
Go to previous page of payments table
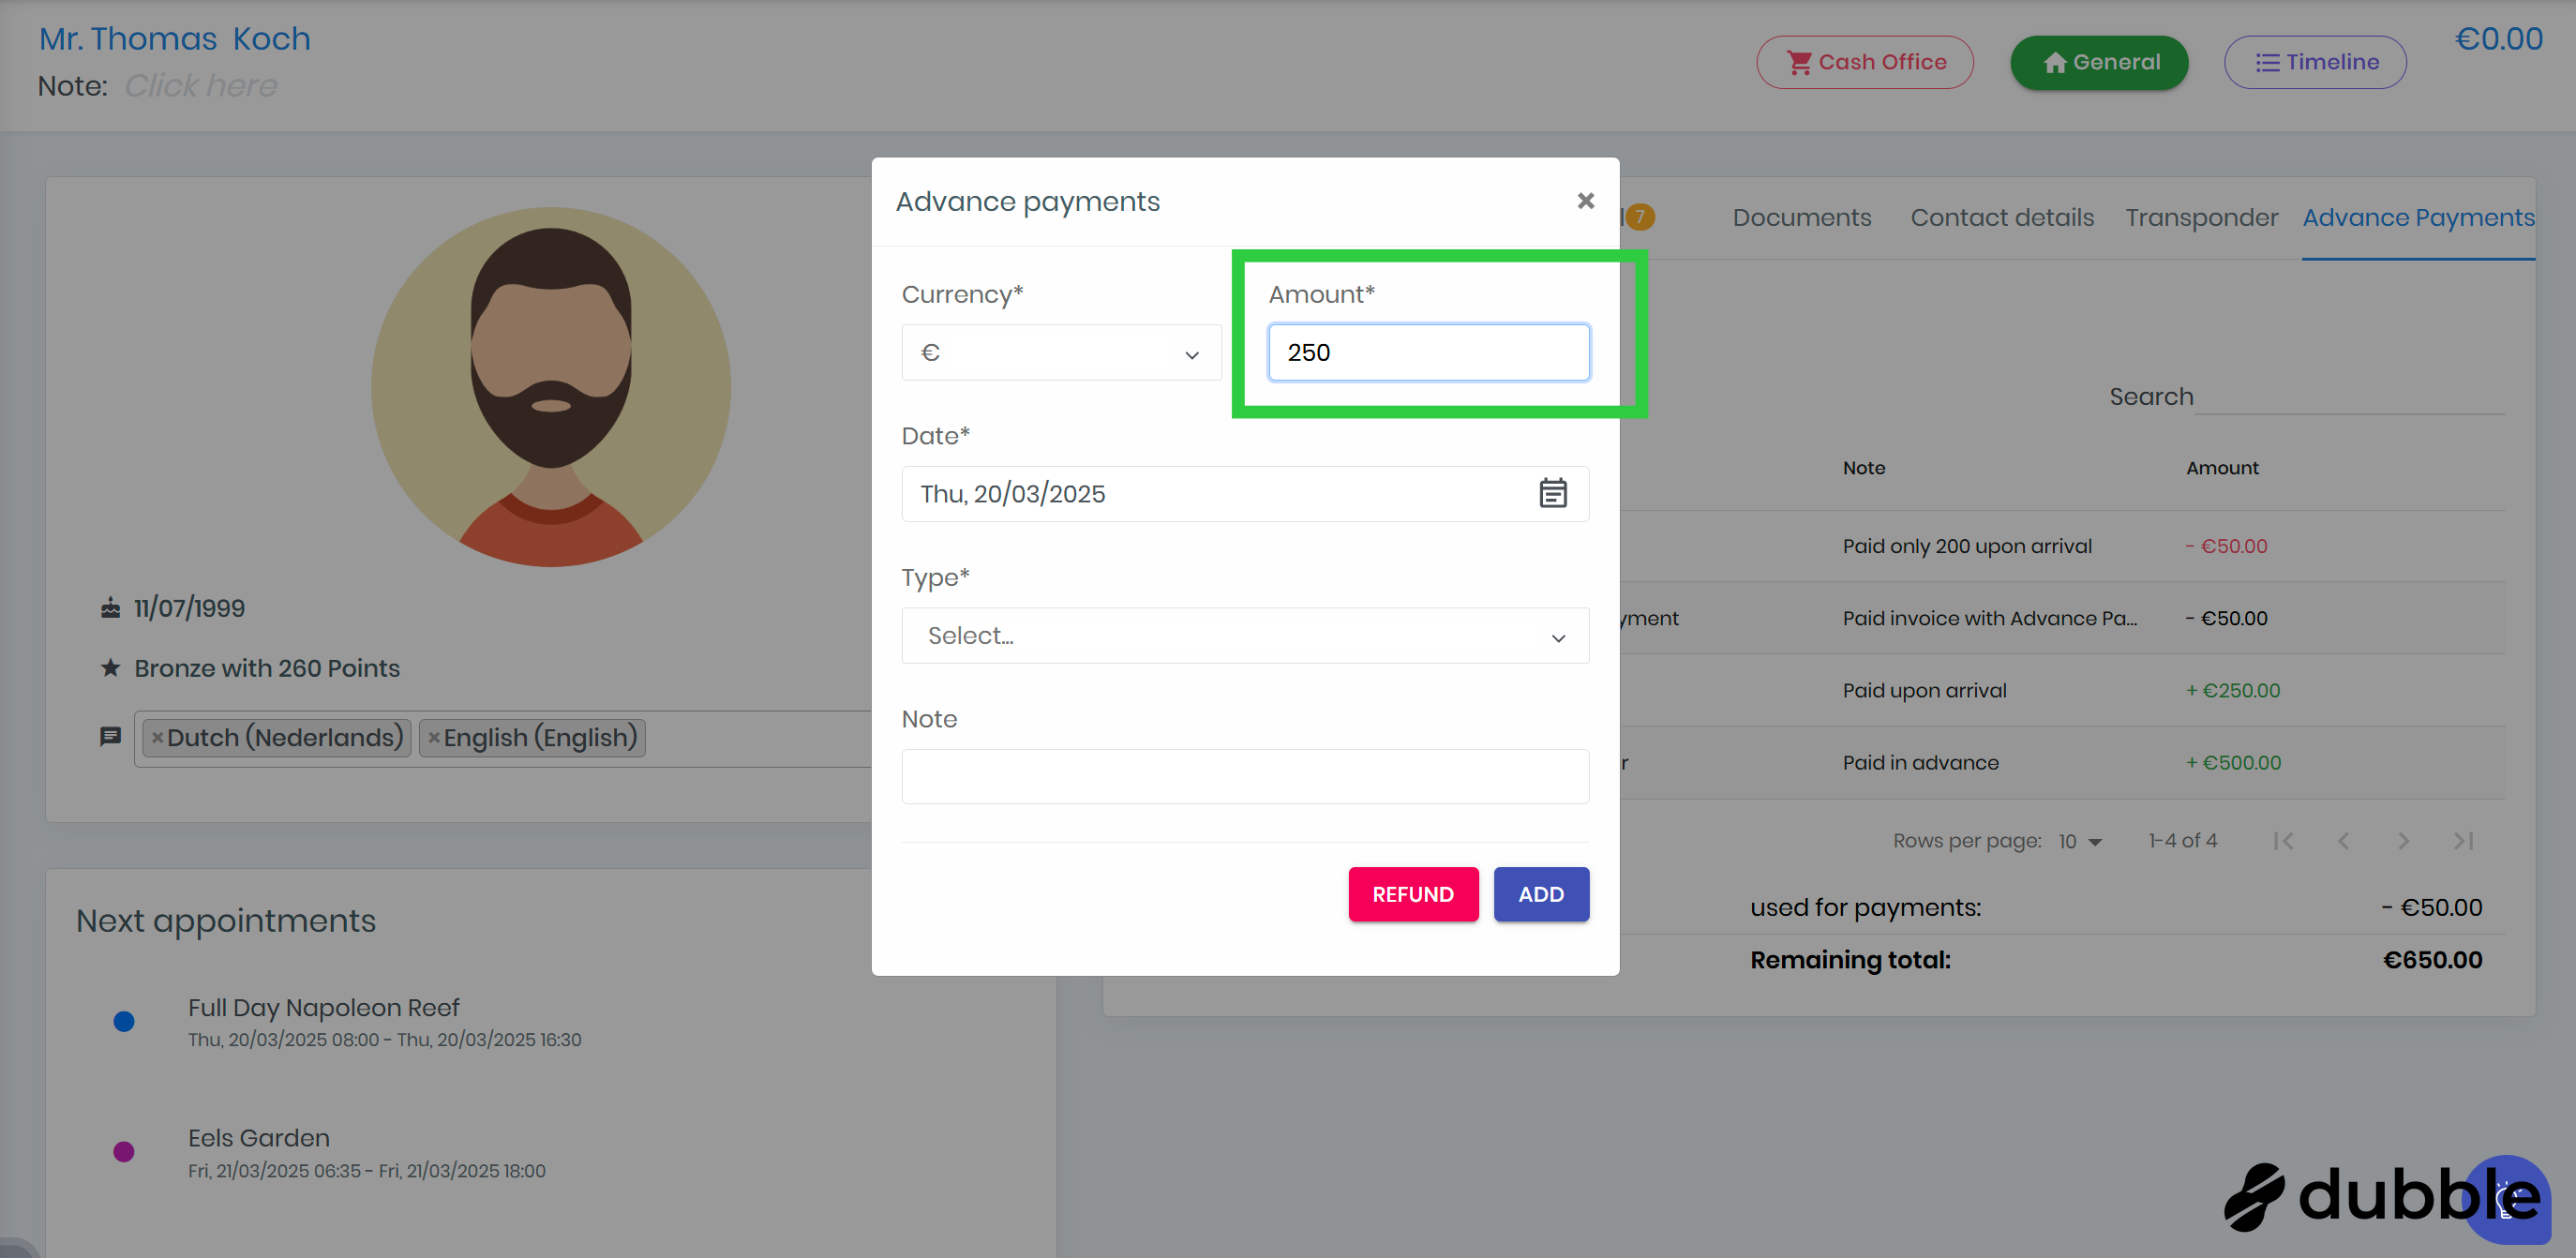pos(2343,841)
